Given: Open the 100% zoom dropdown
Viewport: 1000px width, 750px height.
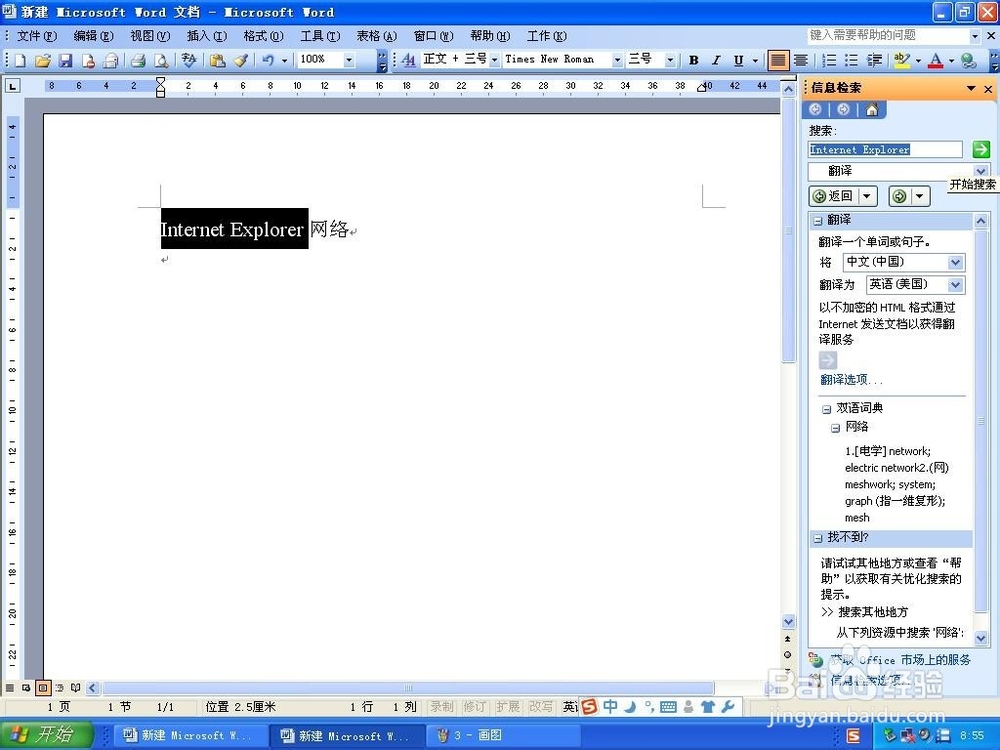Looking at the screenshot, I should 349,60.
